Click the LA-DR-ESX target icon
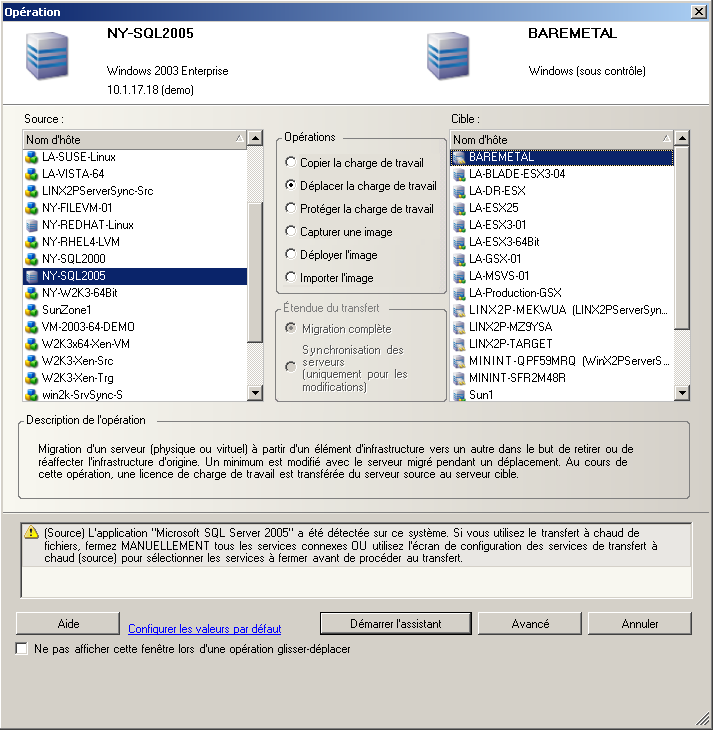This screenshot has width=713, height=730. tap(459, 191)
